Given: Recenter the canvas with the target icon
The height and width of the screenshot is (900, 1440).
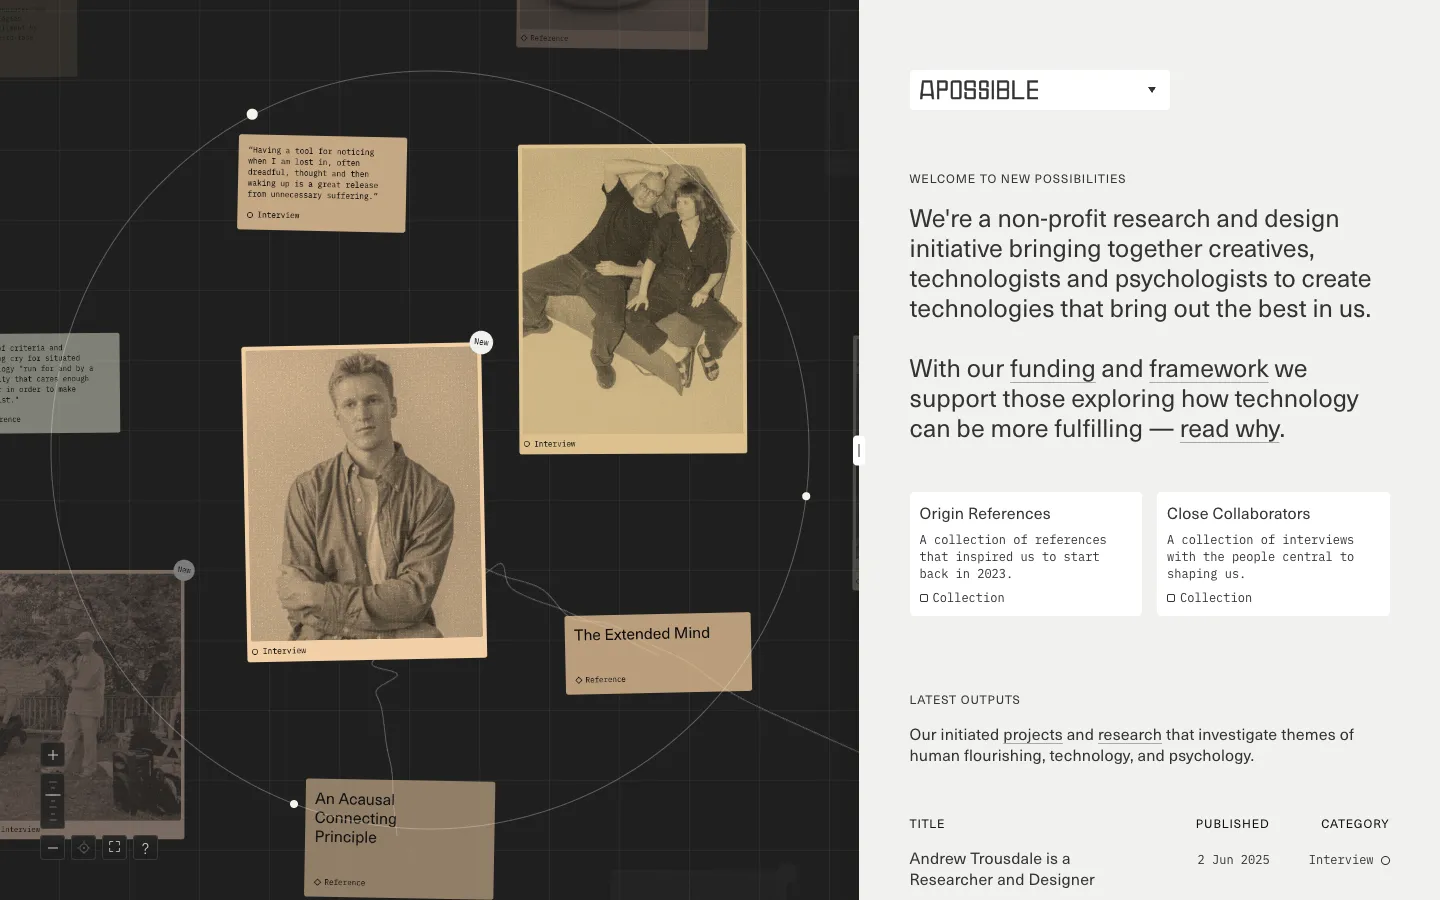Looking at the screenshot, I should [x=84, y=848].
